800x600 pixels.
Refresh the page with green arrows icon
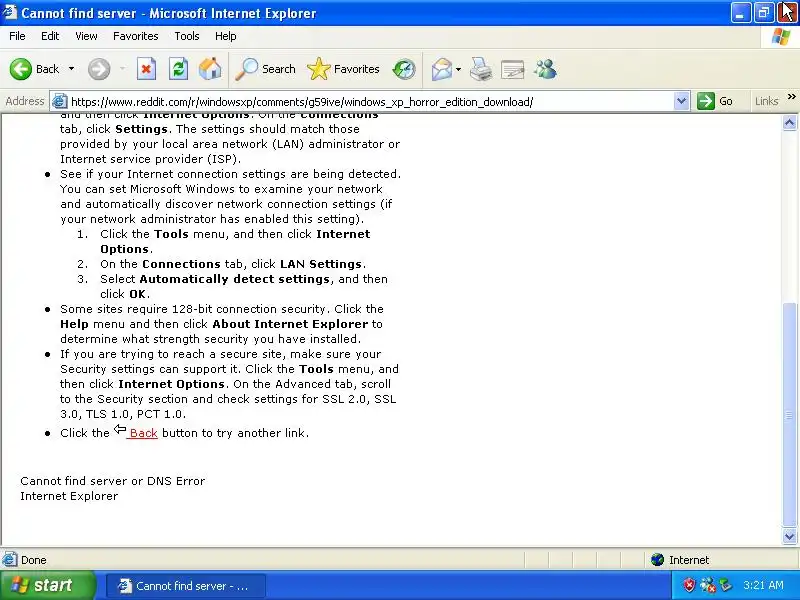tap(179, 69)
